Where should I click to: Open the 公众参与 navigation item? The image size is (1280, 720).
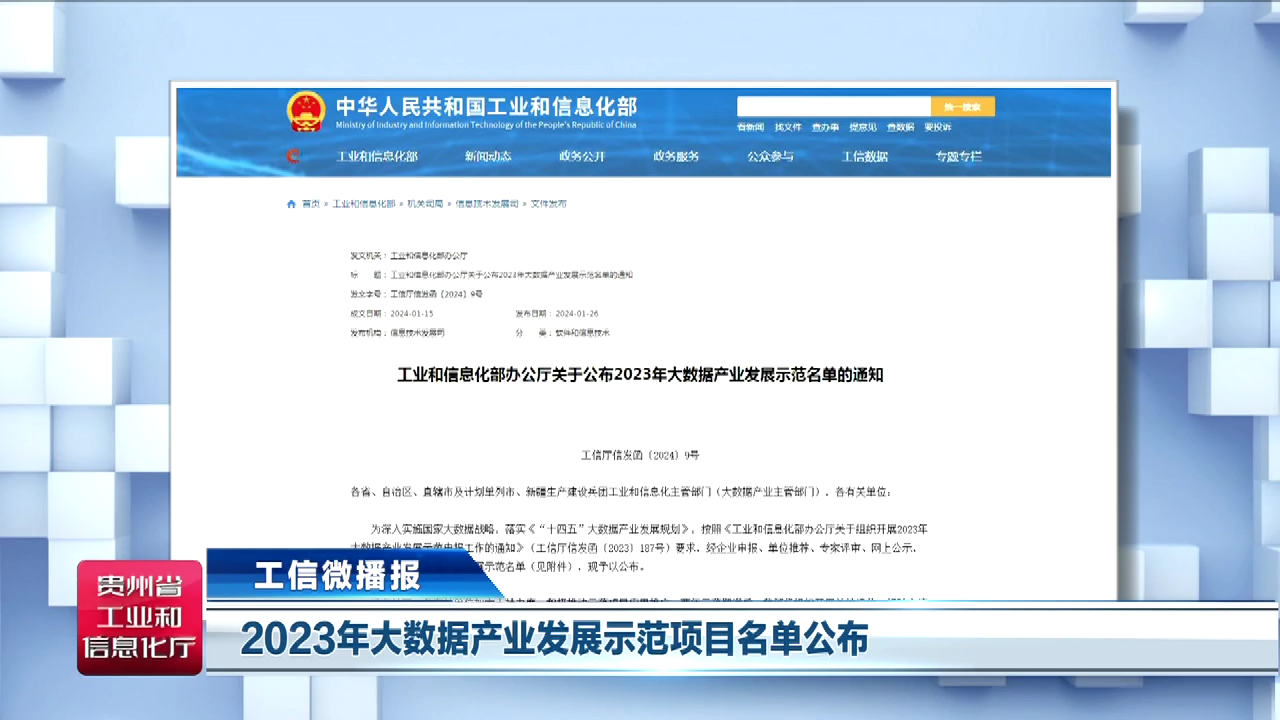[770, 157]
